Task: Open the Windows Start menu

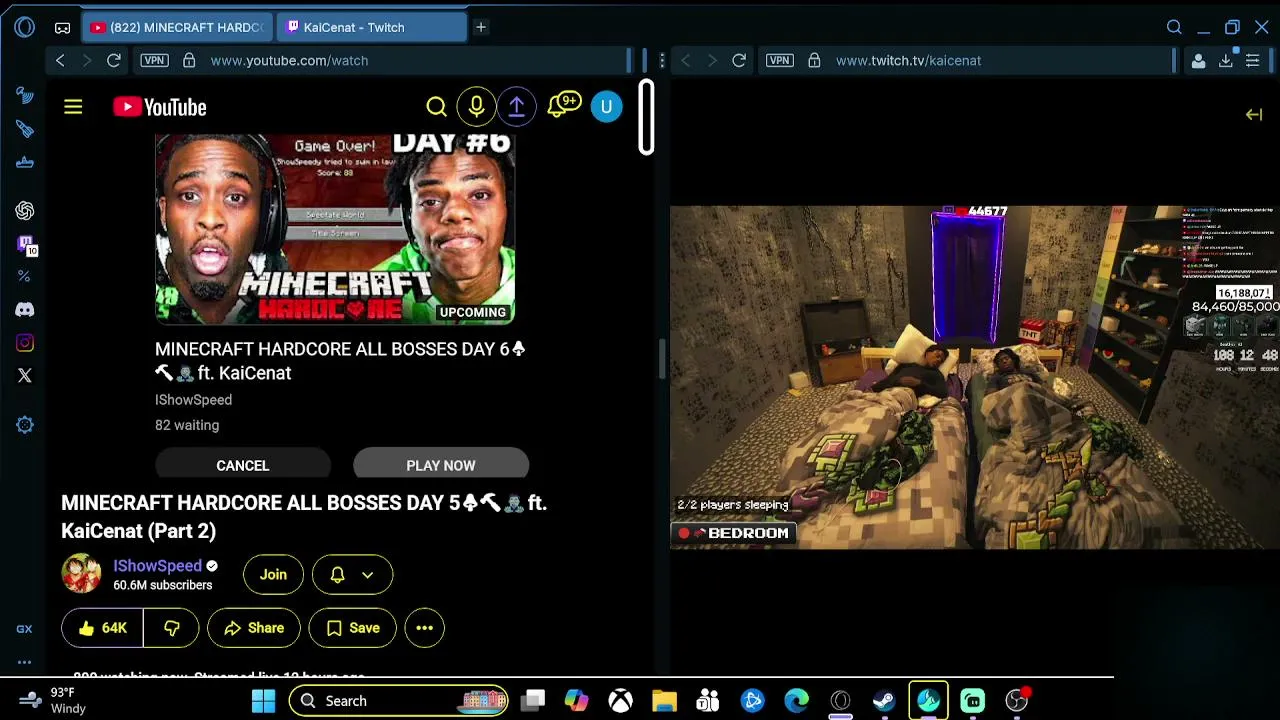Action: [x=263, y=701]
